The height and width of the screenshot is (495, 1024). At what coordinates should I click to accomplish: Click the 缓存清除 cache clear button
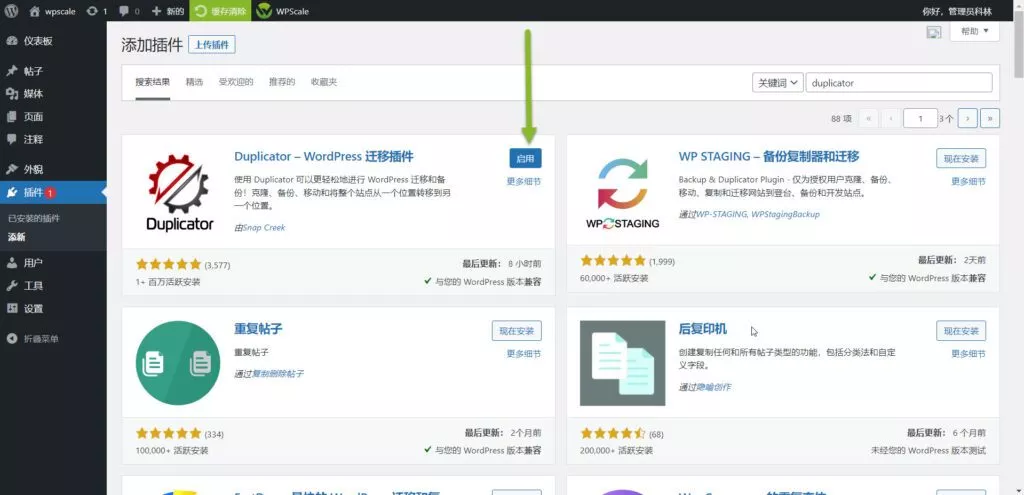coord(220,11)
